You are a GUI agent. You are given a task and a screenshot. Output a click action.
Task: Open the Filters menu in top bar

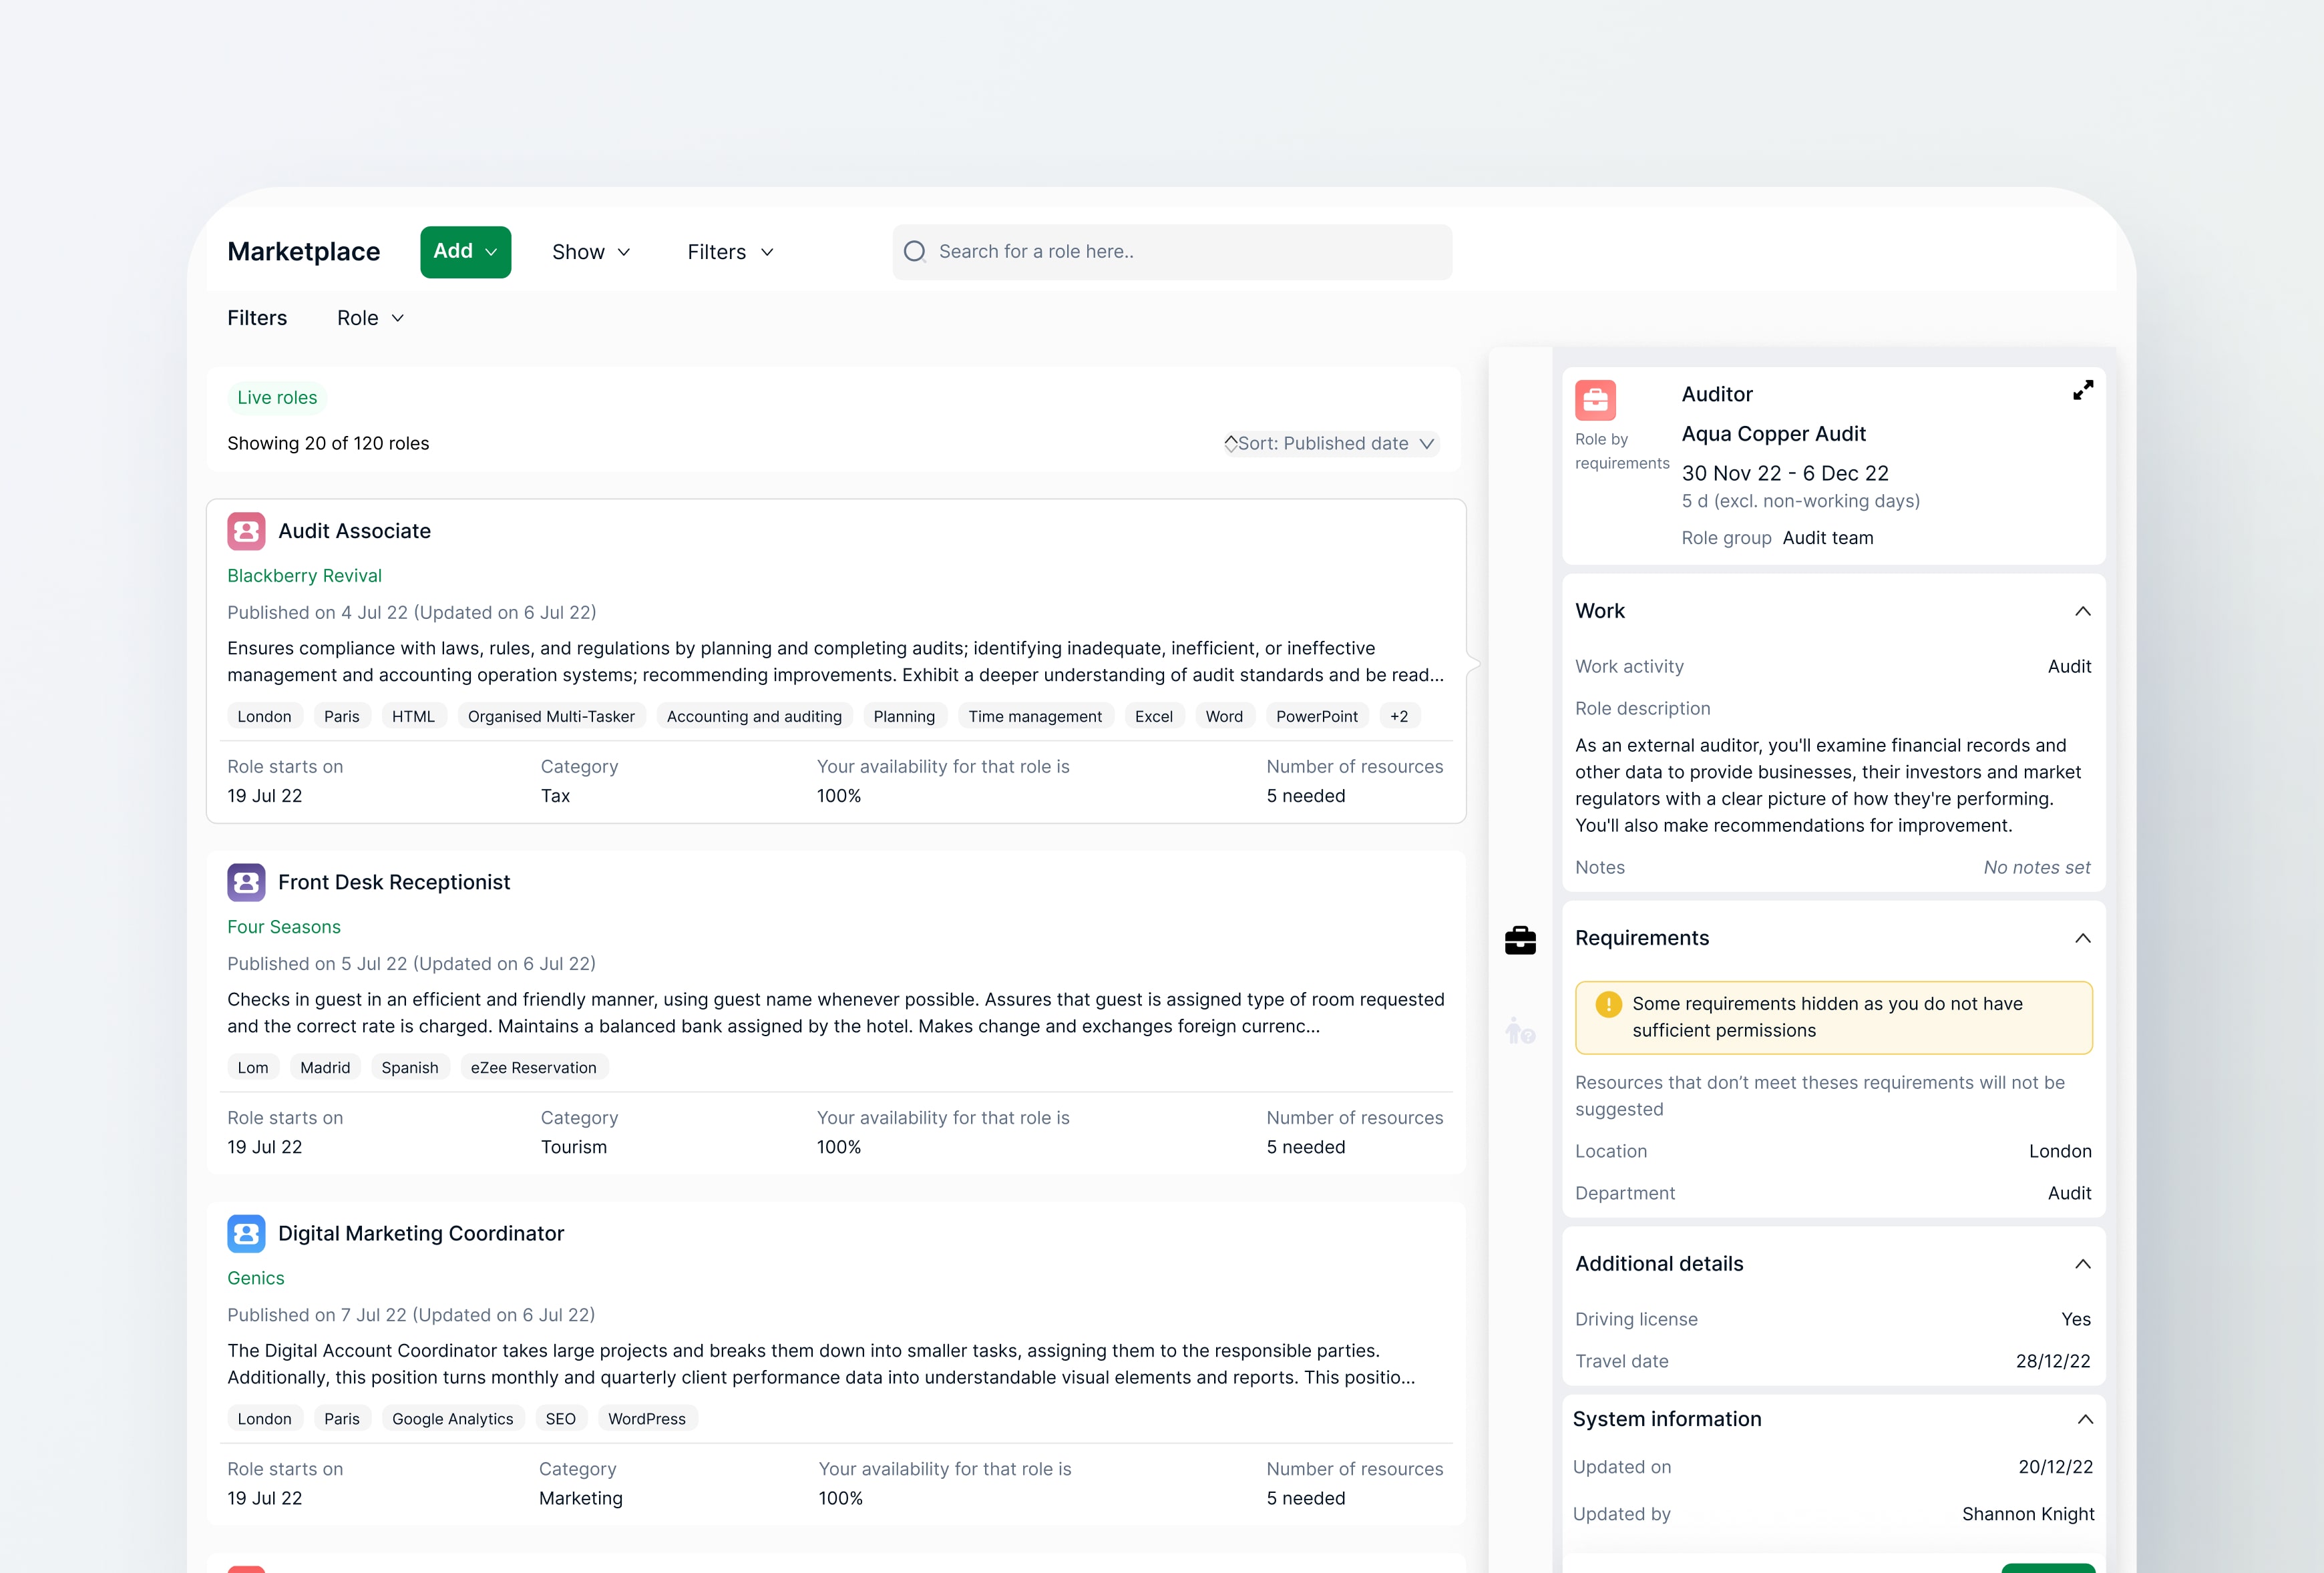(x=730, y=252)
